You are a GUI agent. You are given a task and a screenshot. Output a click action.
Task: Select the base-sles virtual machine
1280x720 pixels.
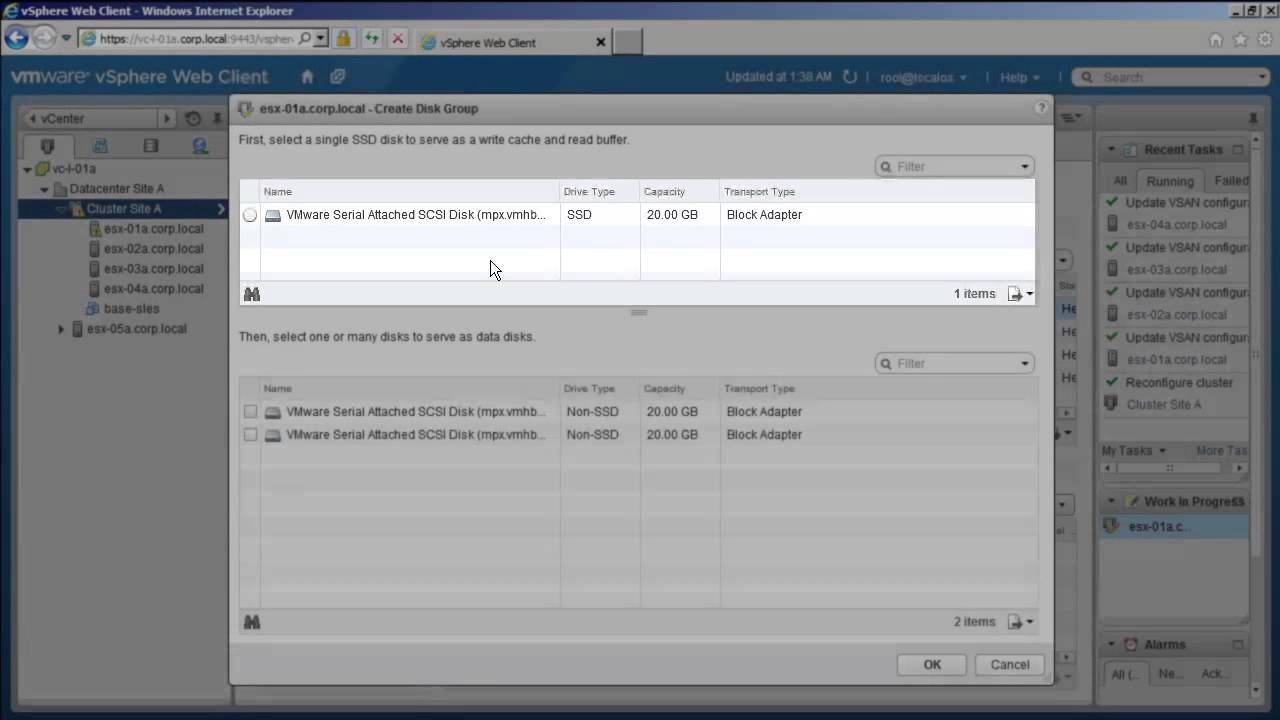pyautogui.click(x=131, y=309)
